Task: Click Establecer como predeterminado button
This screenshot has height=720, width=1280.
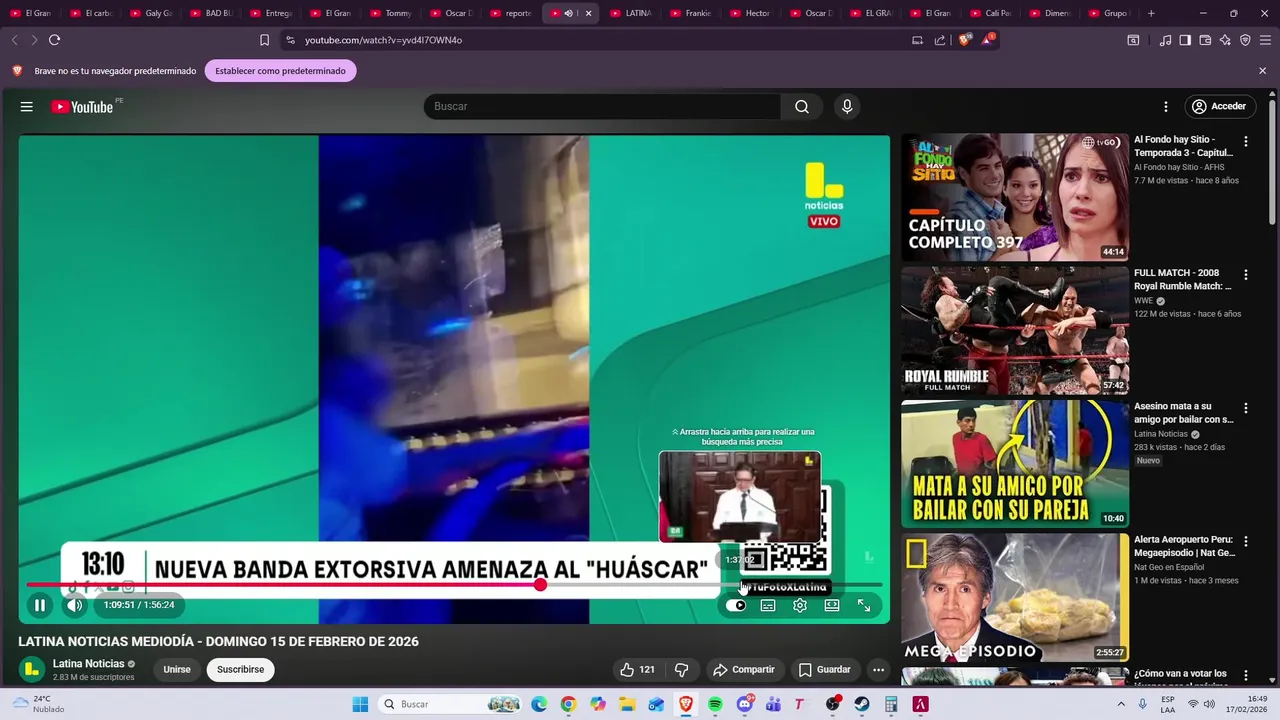Action: [280, 71]
